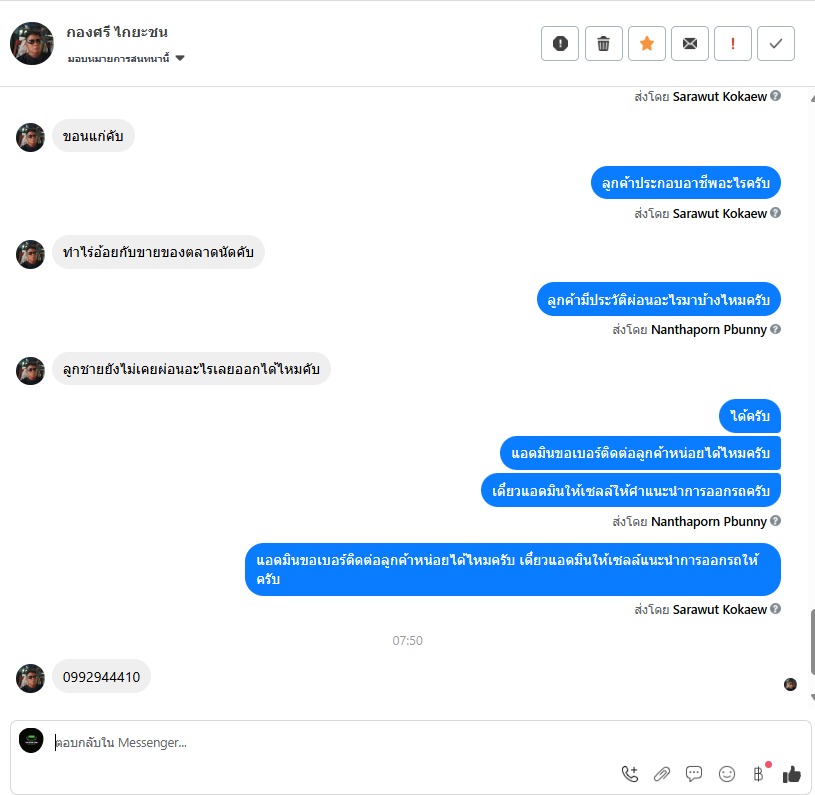This screenshot has width=815, height=795.
Task: Open customer profile picture in header
Action: coord(32,44)
